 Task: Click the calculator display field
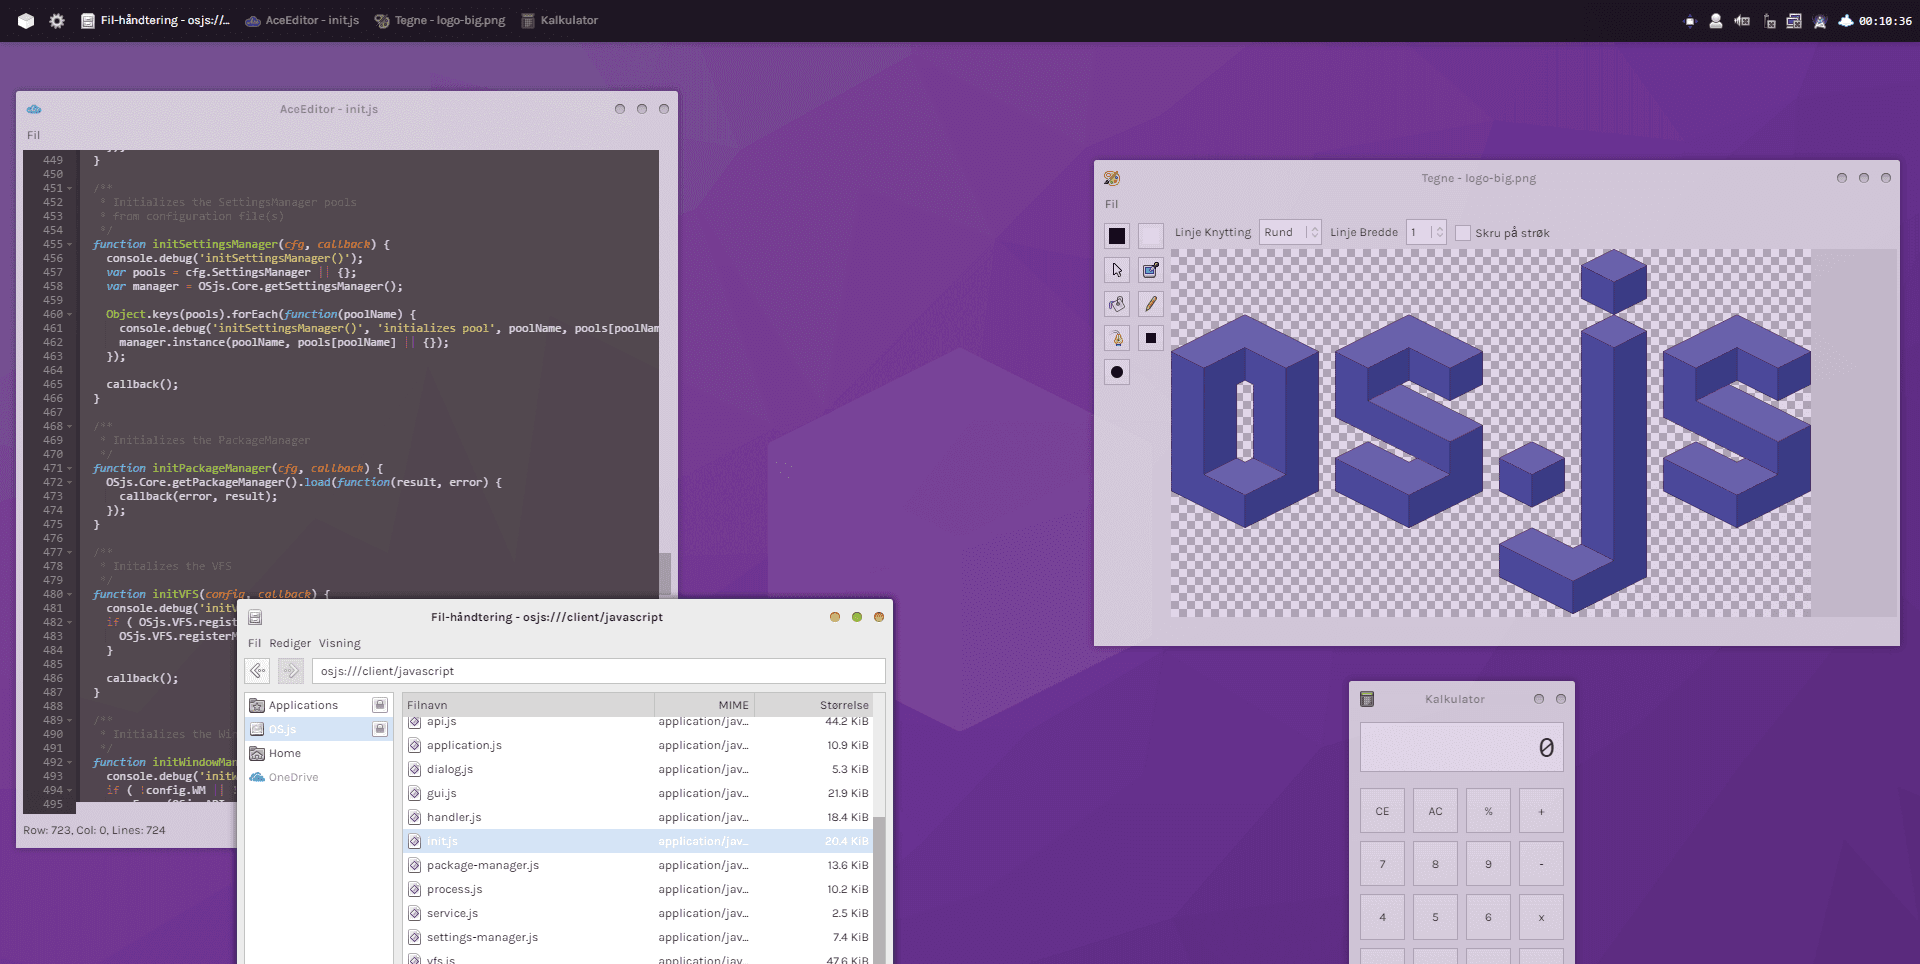coord(1461,747)
